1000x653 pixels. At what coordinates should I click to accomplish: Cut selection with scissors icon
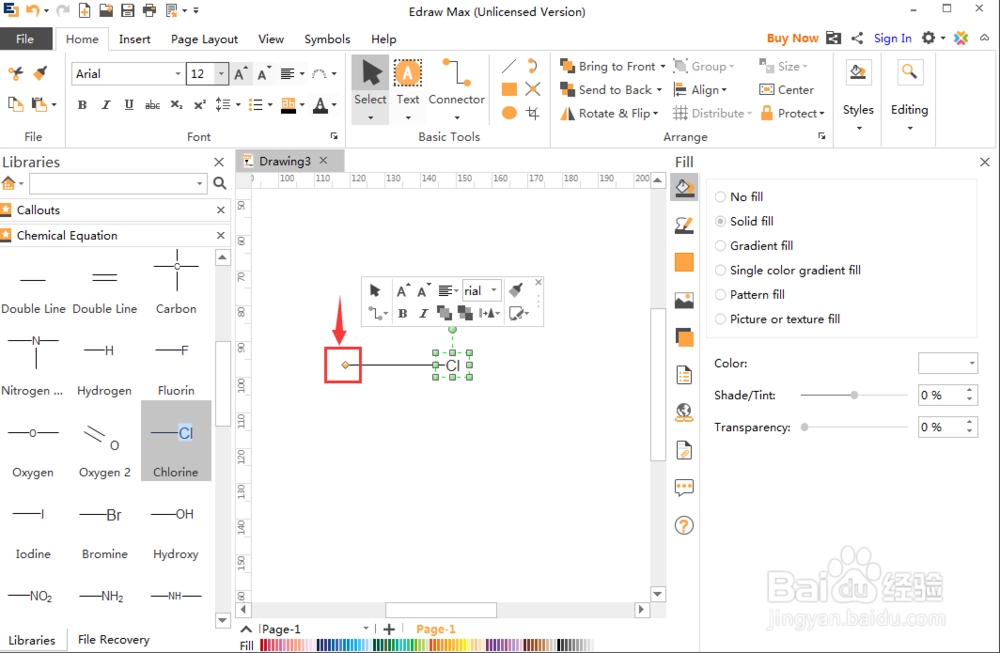(15, 73)
